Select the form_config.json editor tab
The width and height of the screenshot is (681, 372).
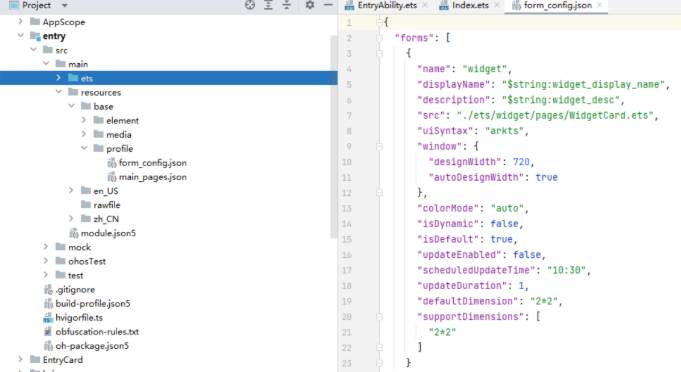[557, 5]
